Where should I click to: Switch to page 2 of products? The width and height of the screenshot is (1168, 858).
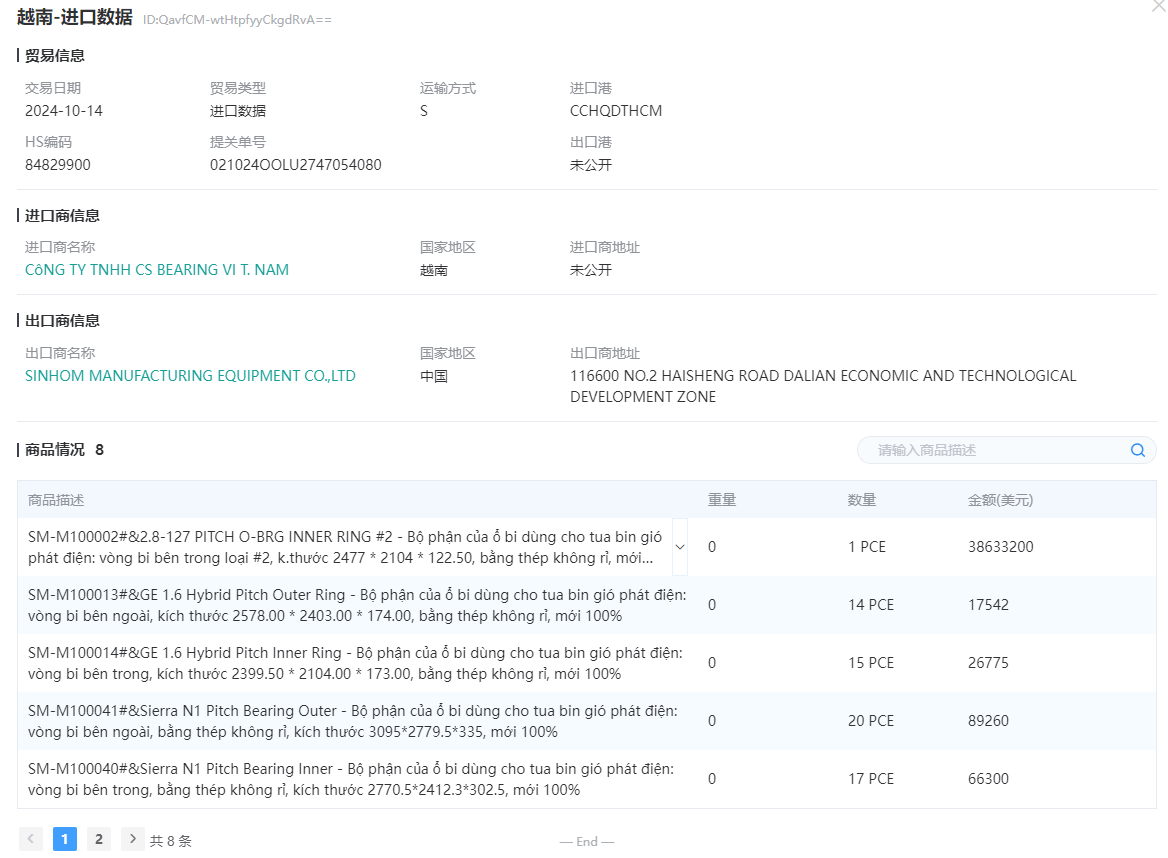98,839
